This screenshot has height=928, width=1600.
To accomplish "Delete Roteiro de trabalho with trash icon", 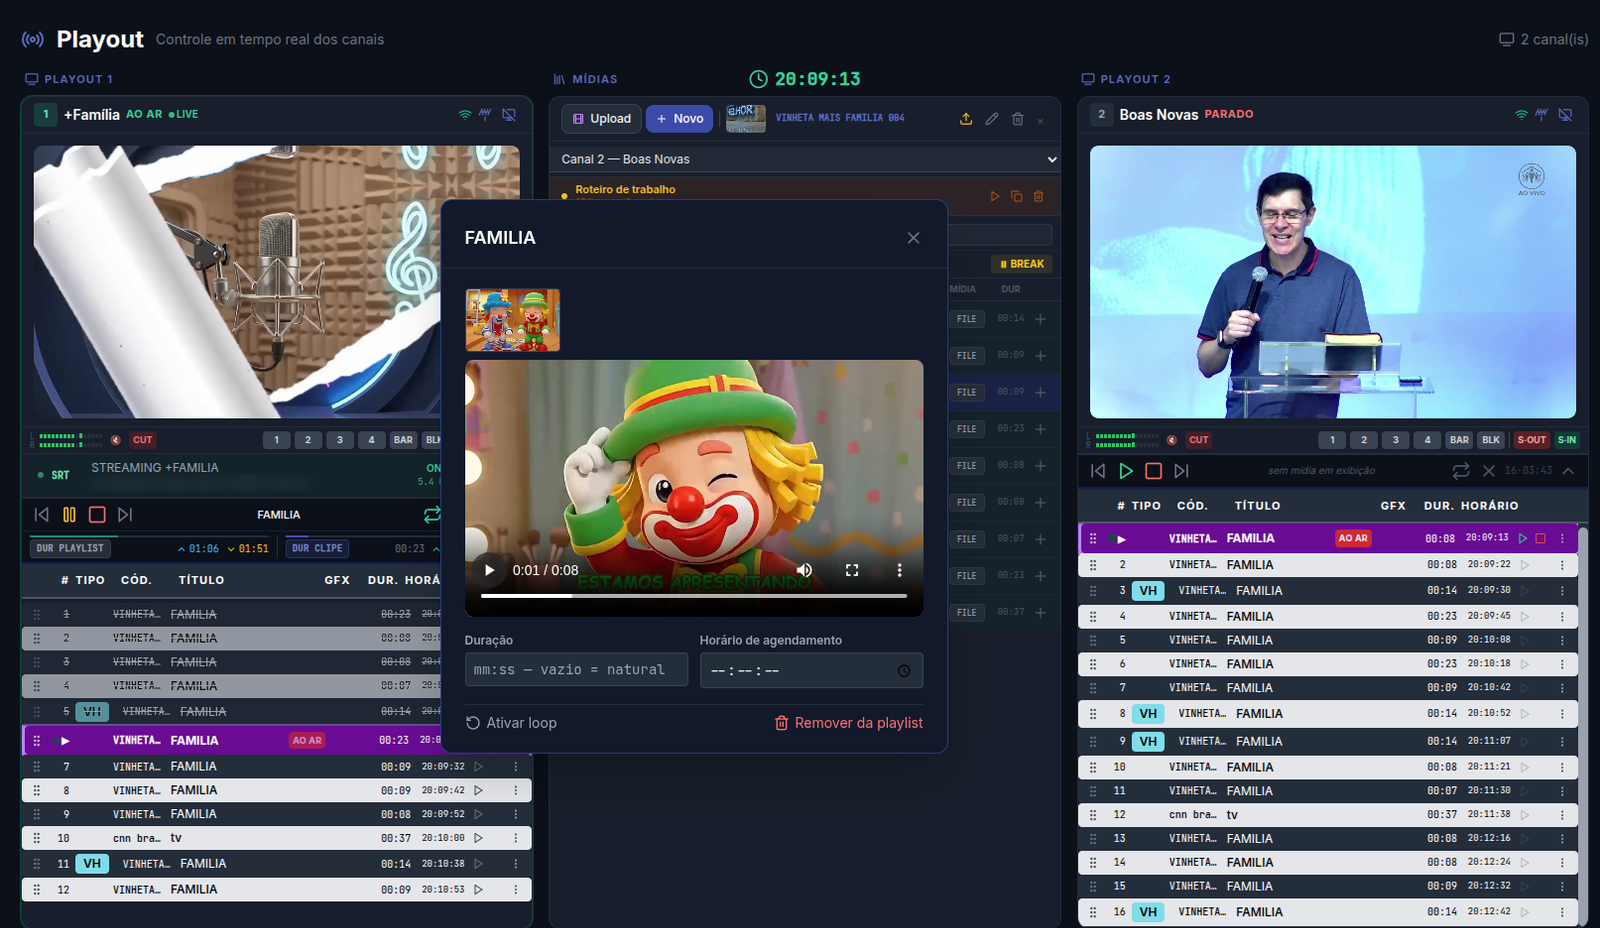I will coord(1039,196).
